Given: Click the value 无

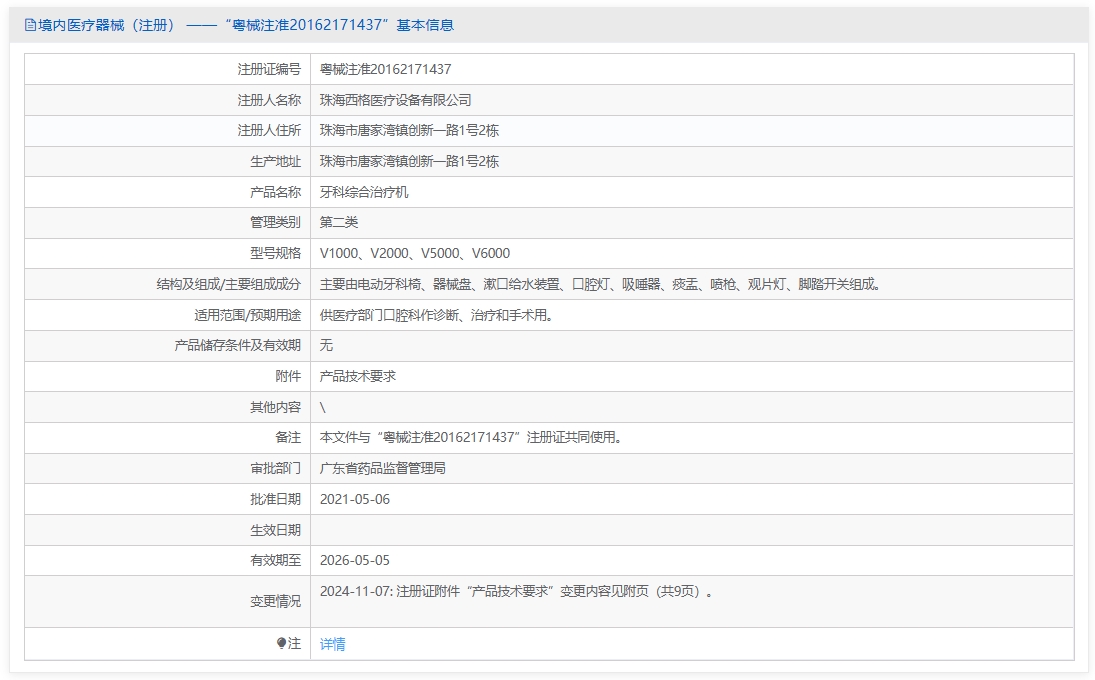Looking at the screenshot, I should pos(326,345).
